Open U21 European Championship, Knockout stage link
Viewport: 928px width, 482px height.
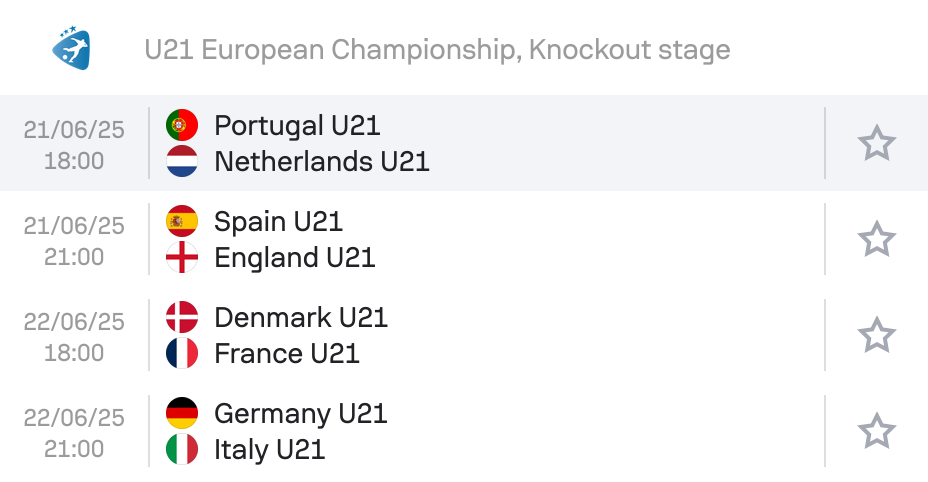pyautogui.click(x=437, y=50)
